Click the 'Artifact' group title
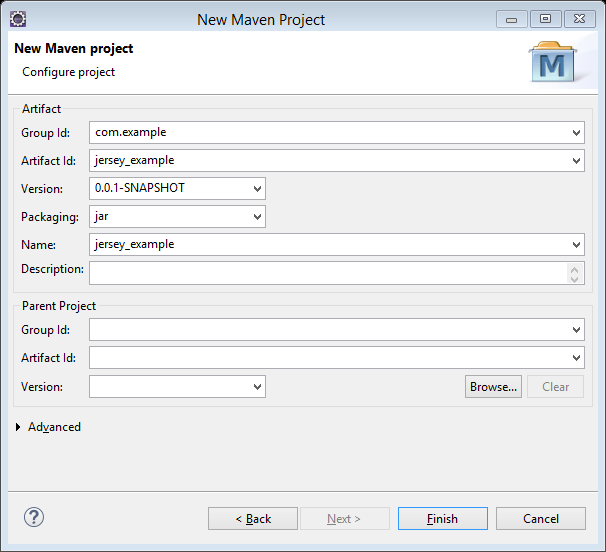This screenshot has height=552, width=606. [x=41, y=109]
